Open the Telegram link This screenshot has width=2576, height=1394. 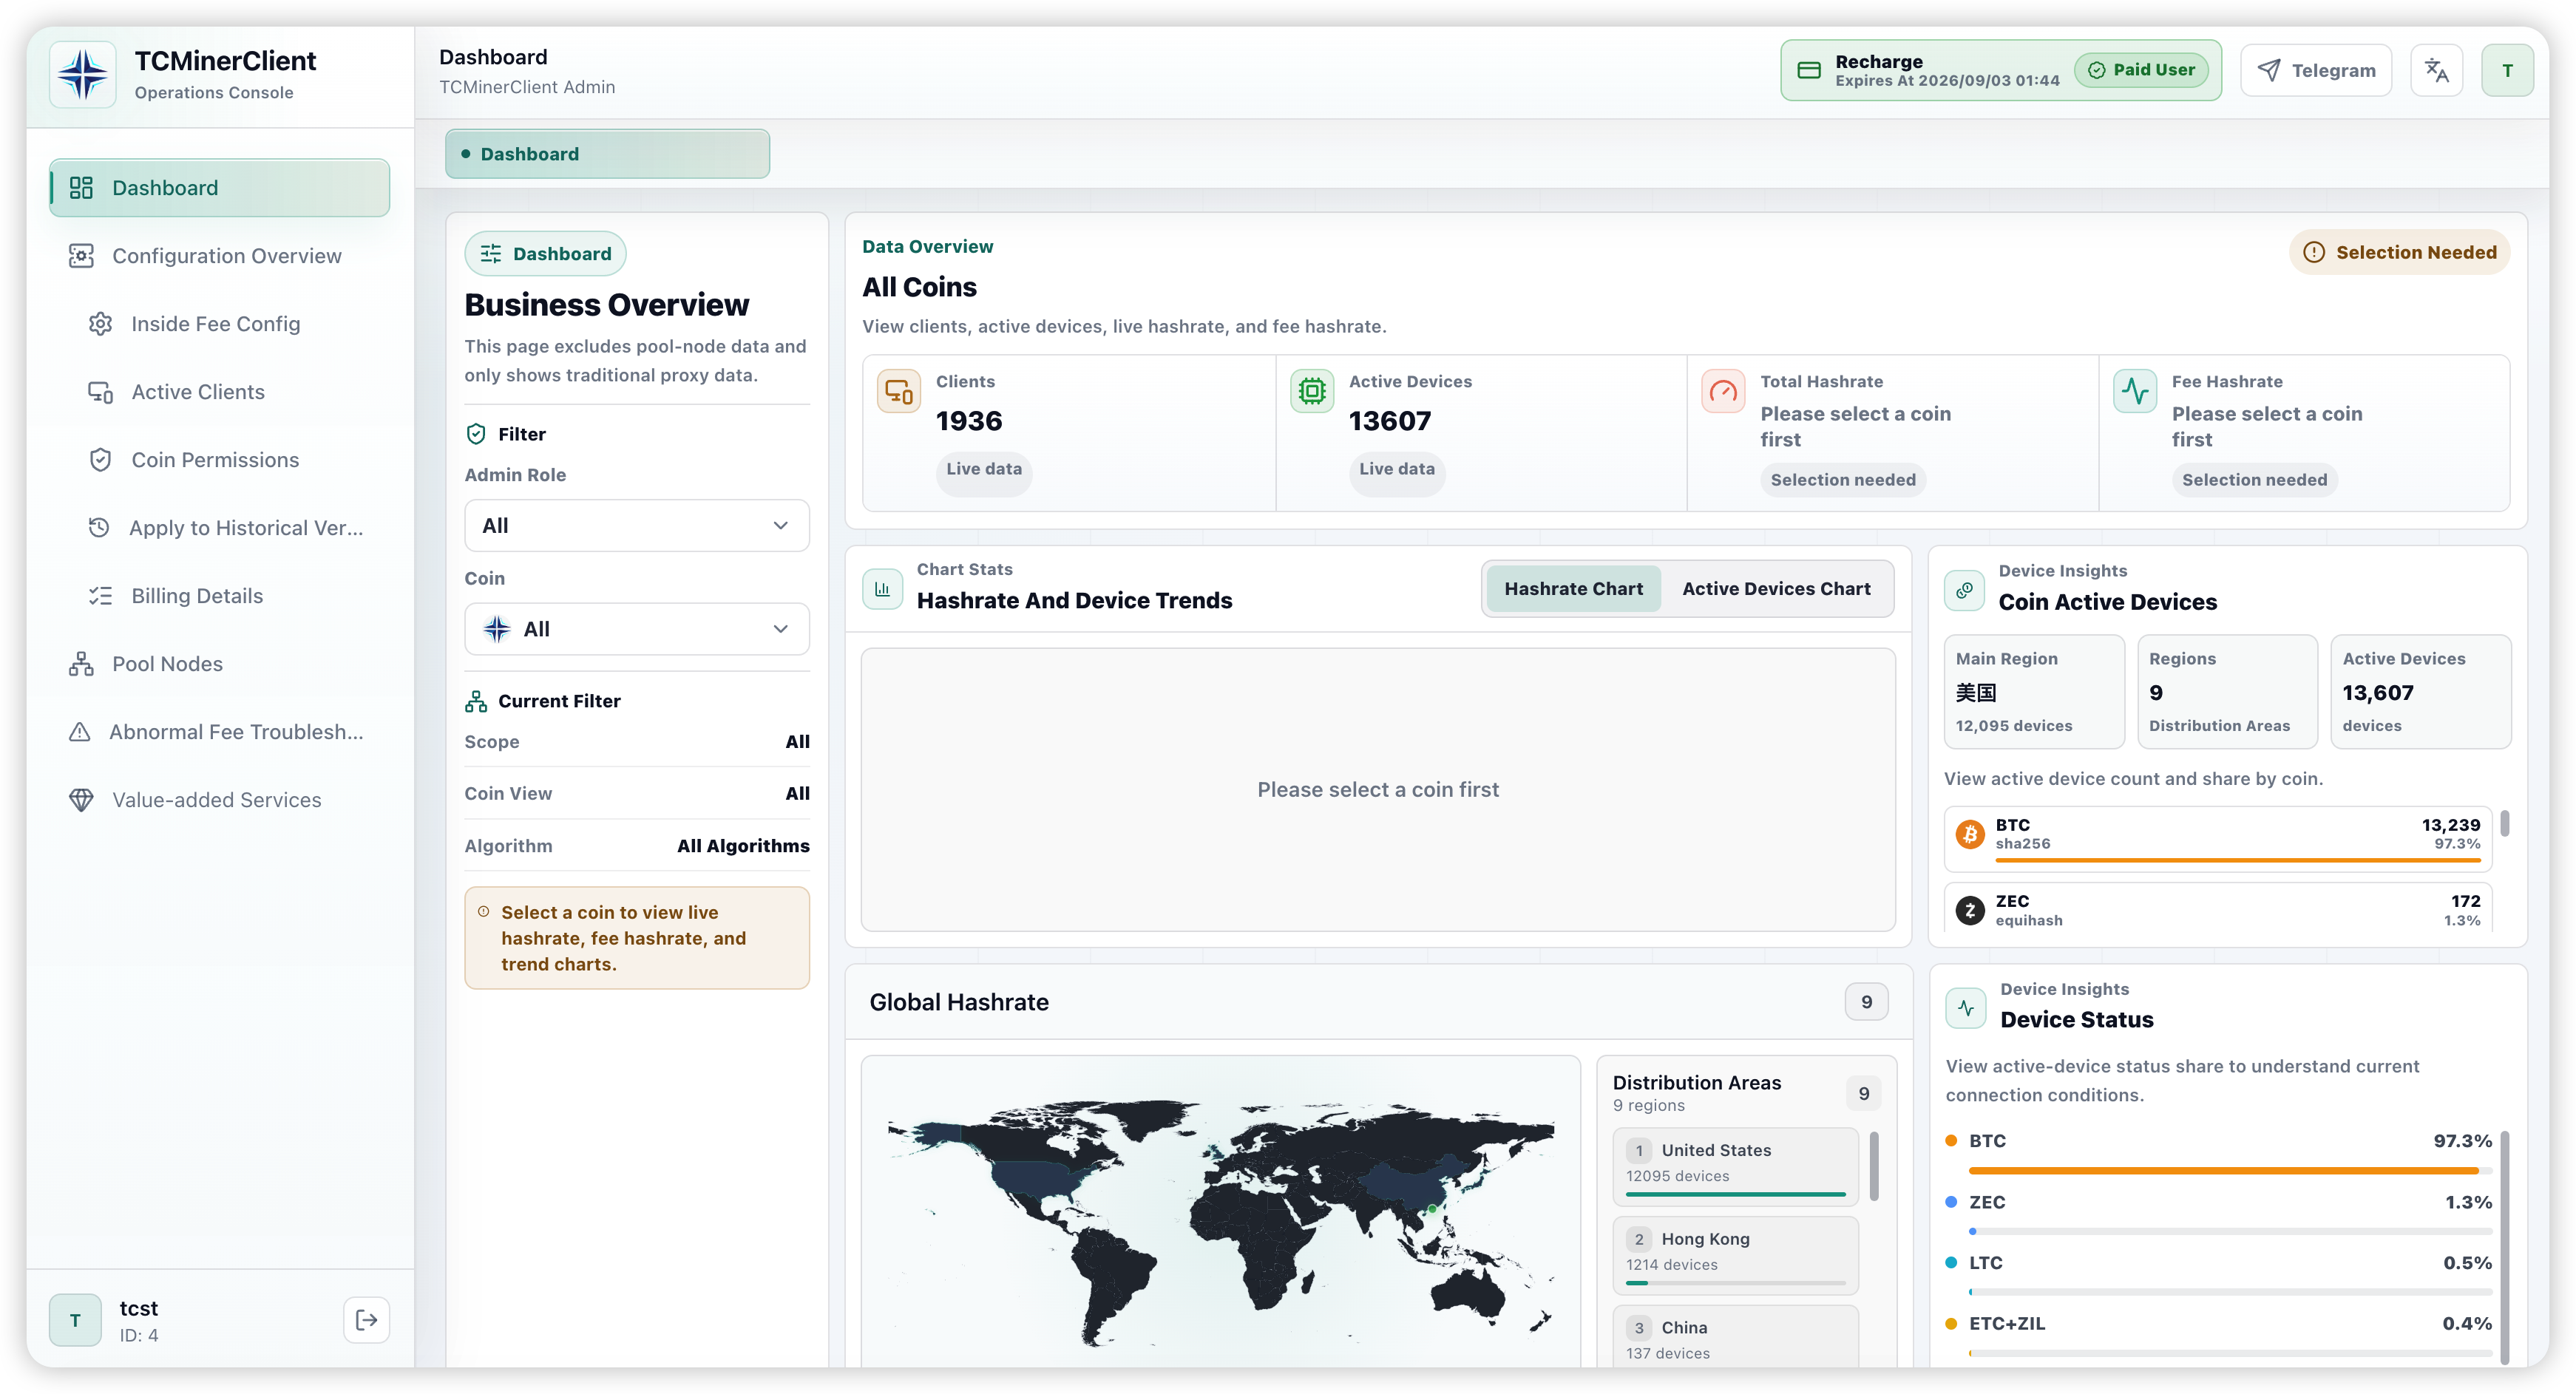click(2316, 70)
